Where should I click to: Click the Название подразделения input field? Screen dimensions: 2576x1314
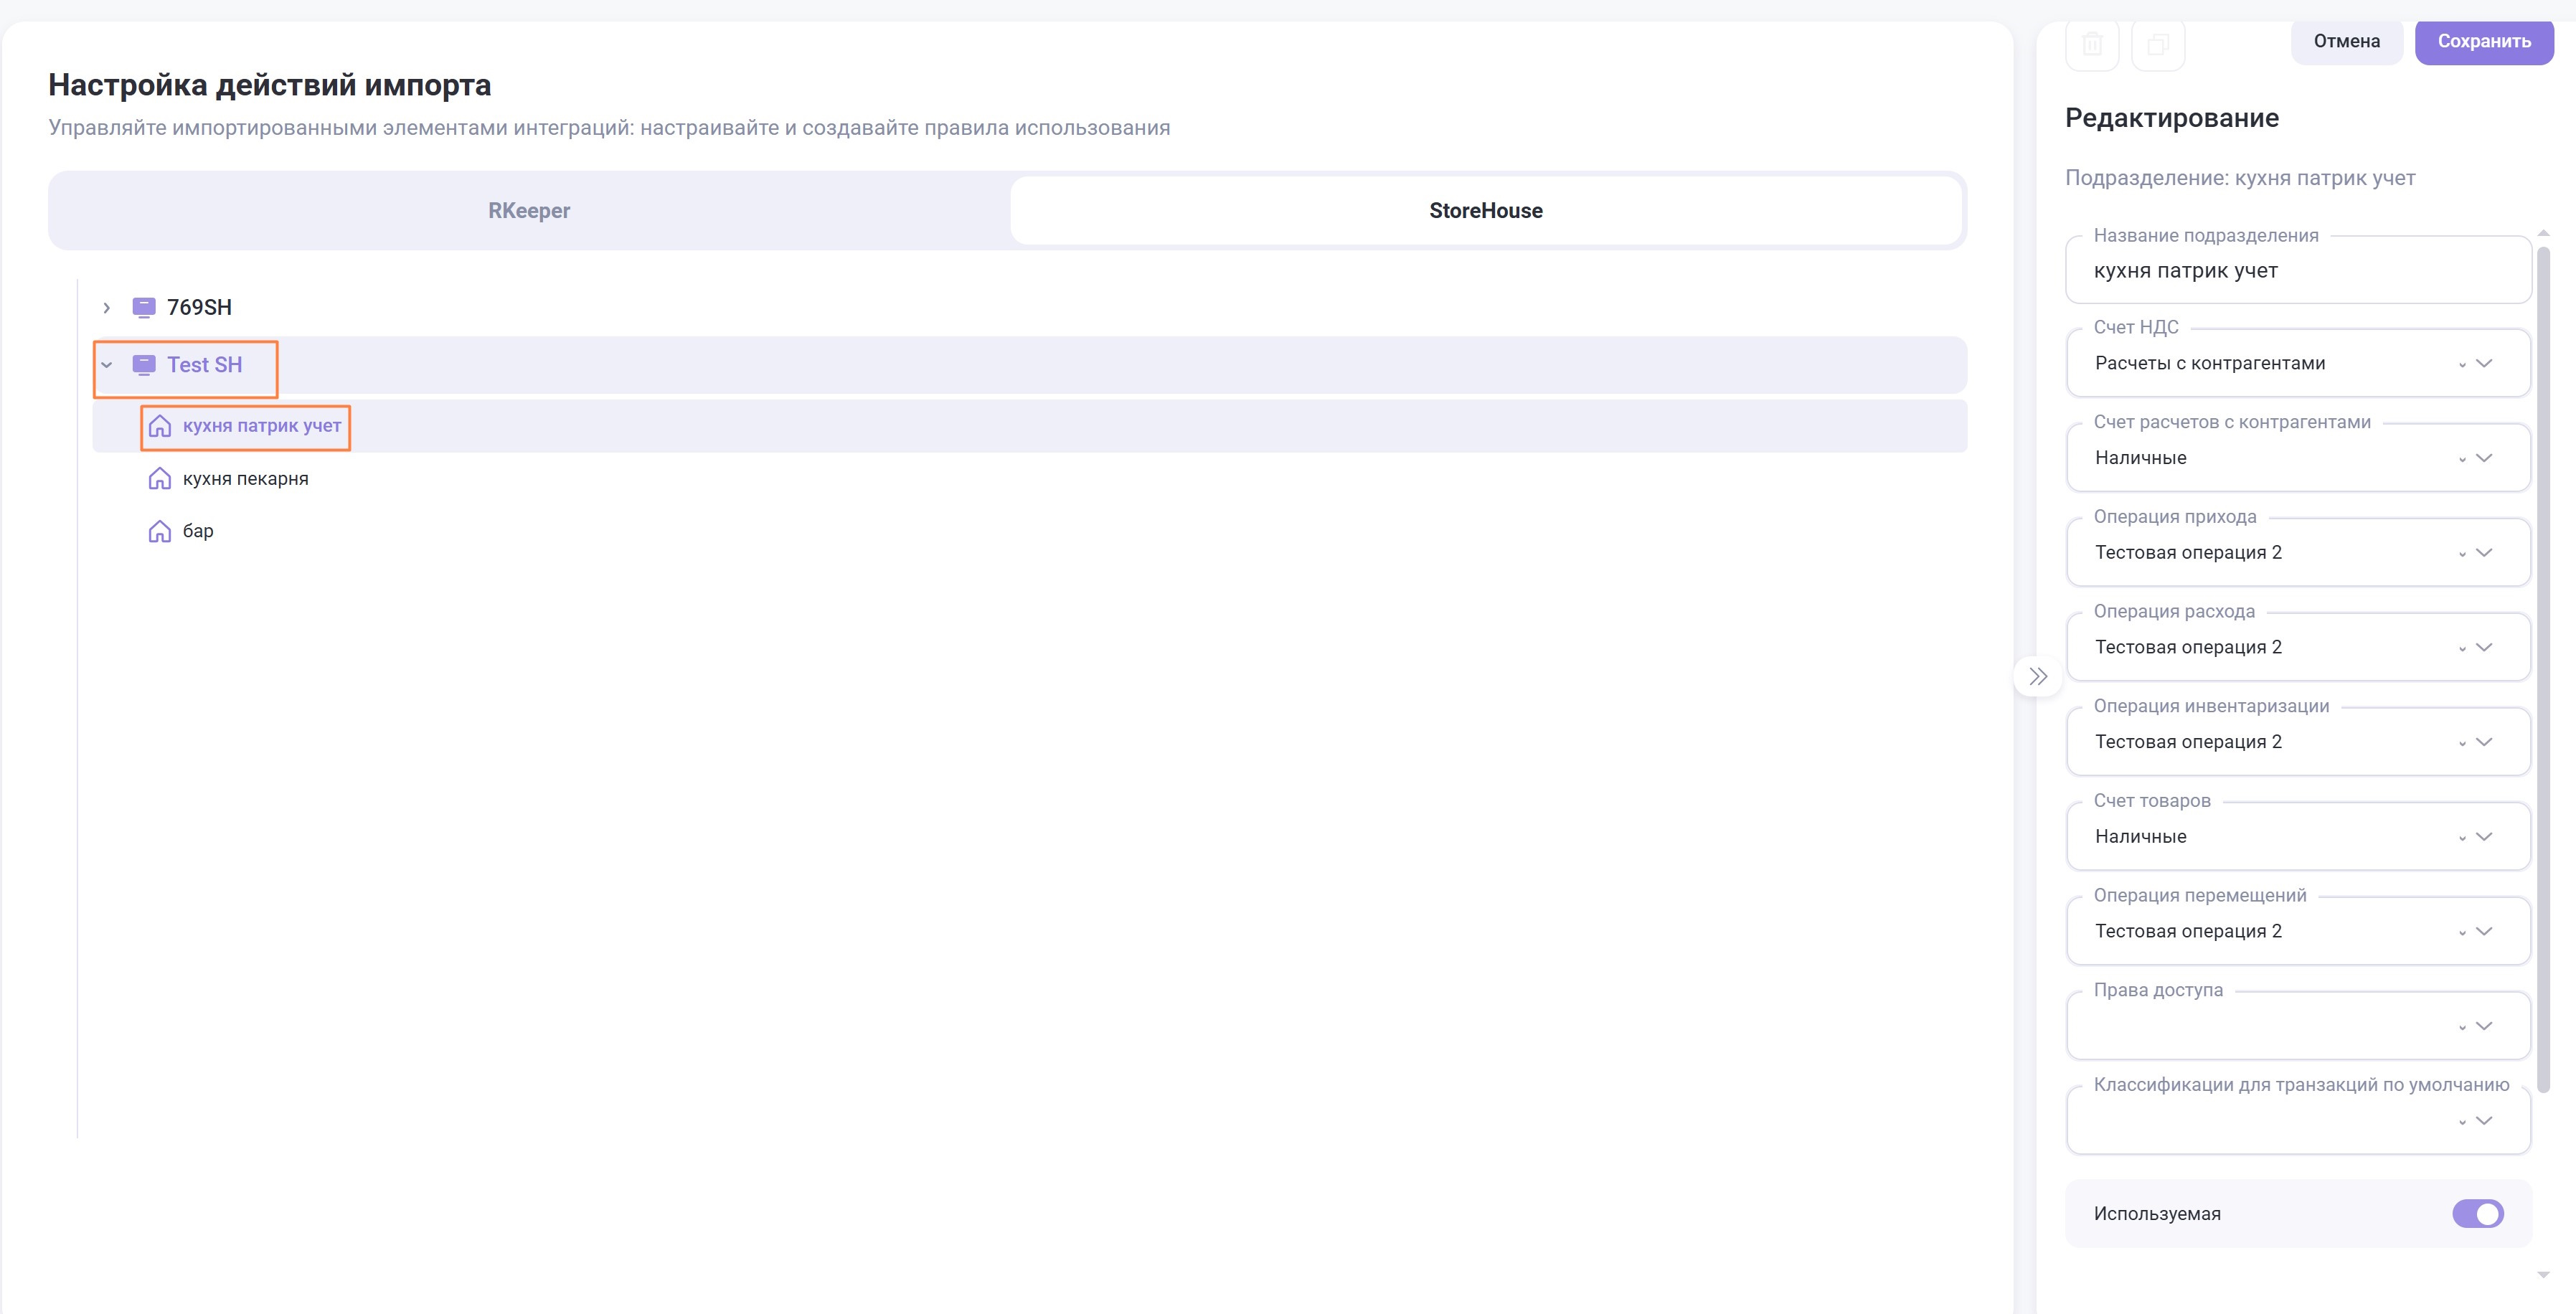[2297, 271]
